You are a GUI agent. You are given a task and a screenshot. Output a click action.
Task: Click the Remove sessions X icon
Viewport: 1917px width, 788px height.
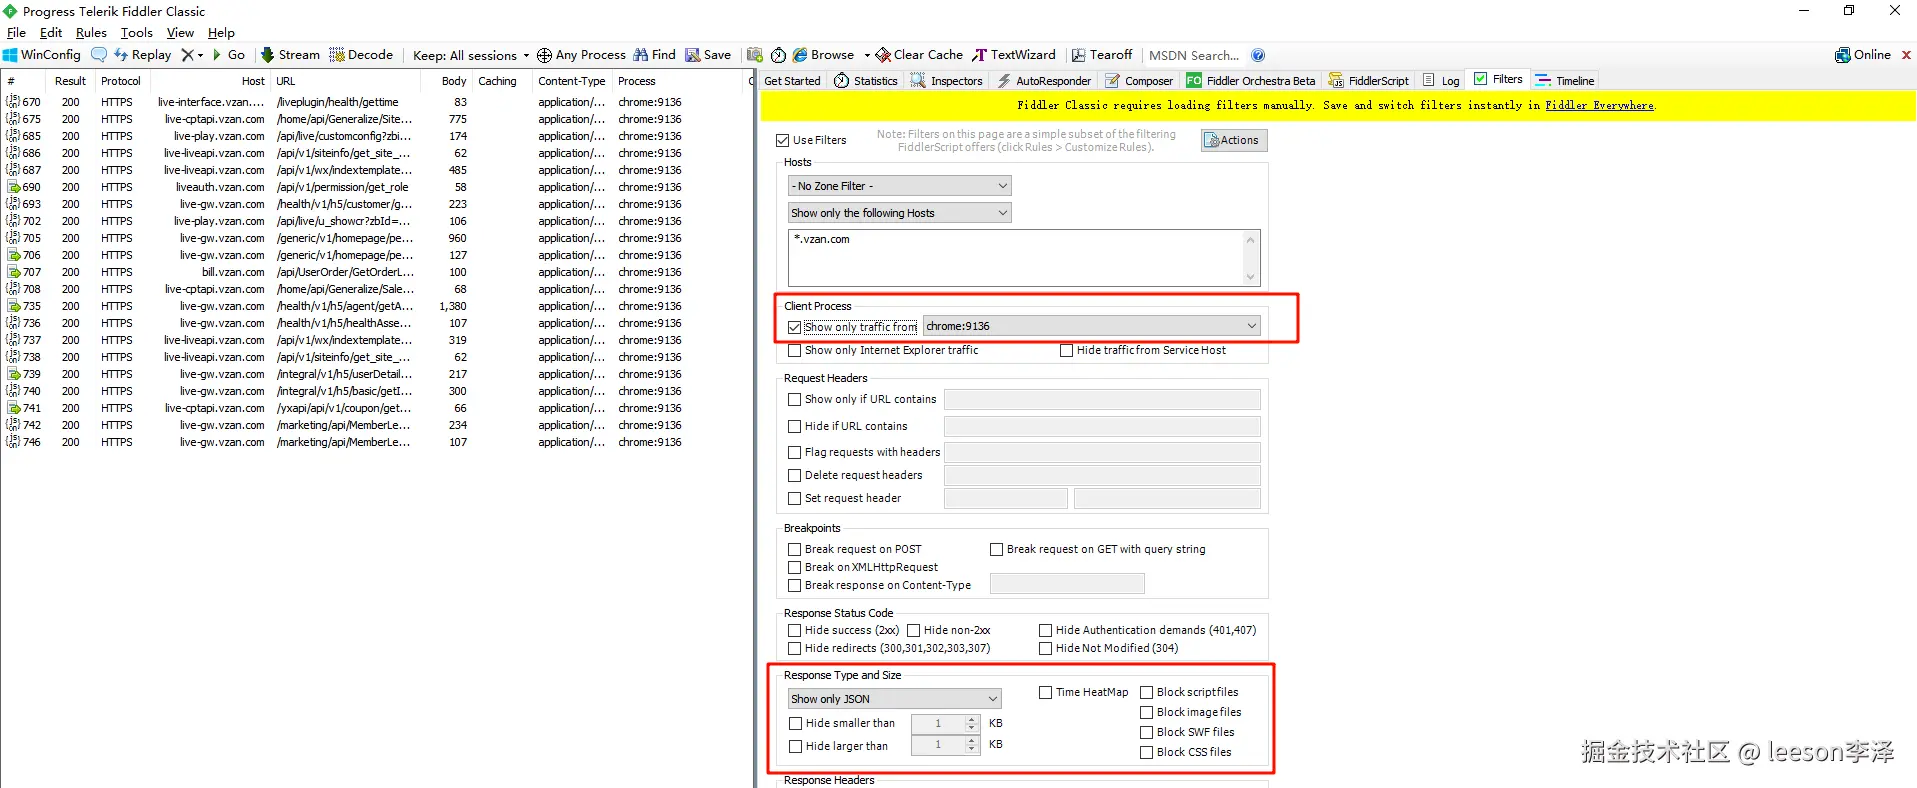click(x=188, y=55)
